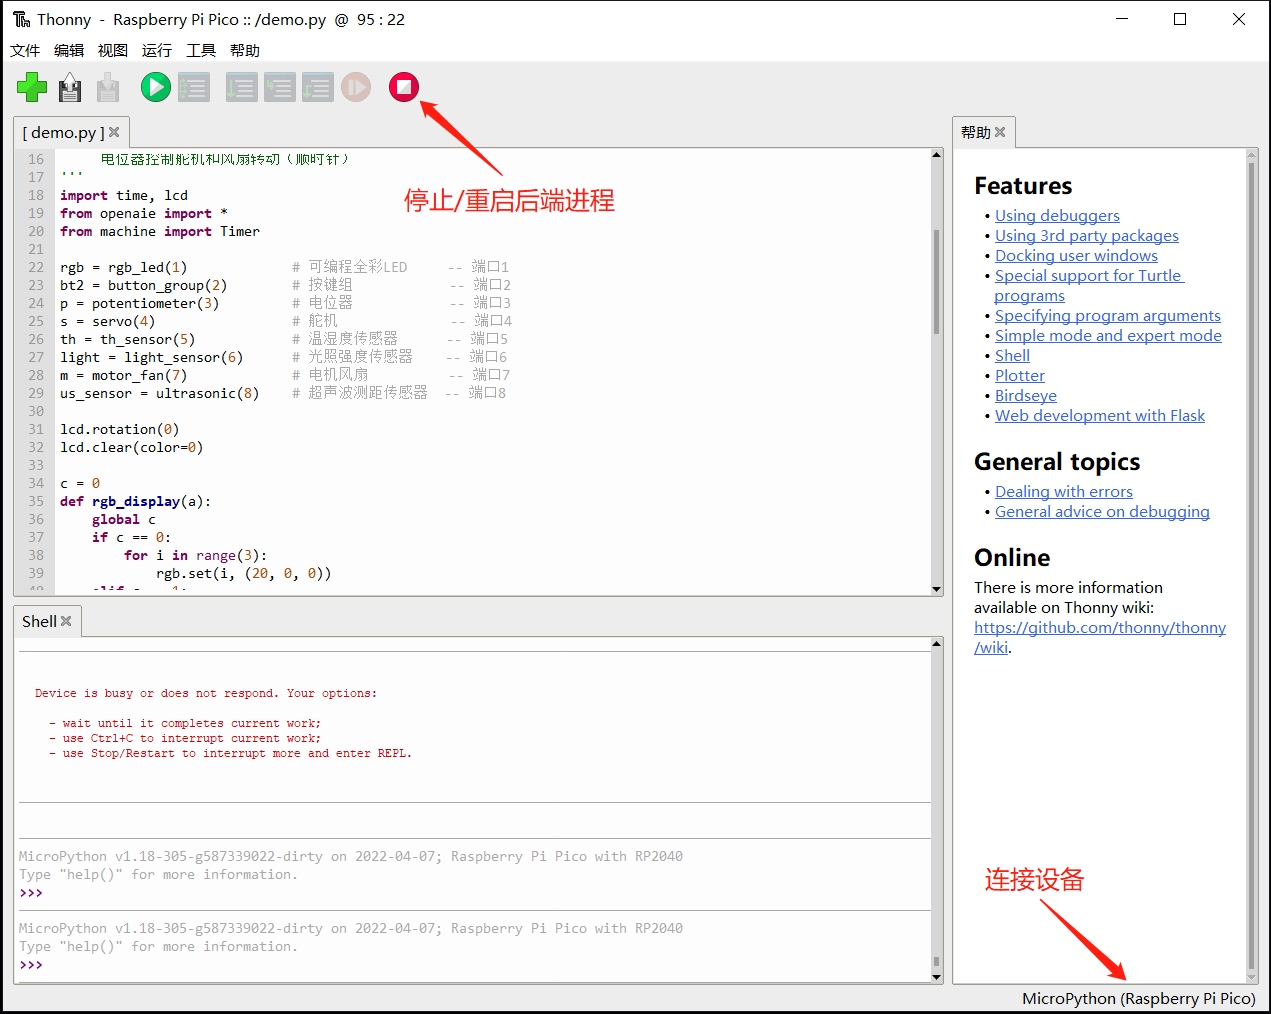The image size is (1271, 1014).
Task: Close the demo.py editor tab
Action: pyautogui.click(x=114, y=132)
